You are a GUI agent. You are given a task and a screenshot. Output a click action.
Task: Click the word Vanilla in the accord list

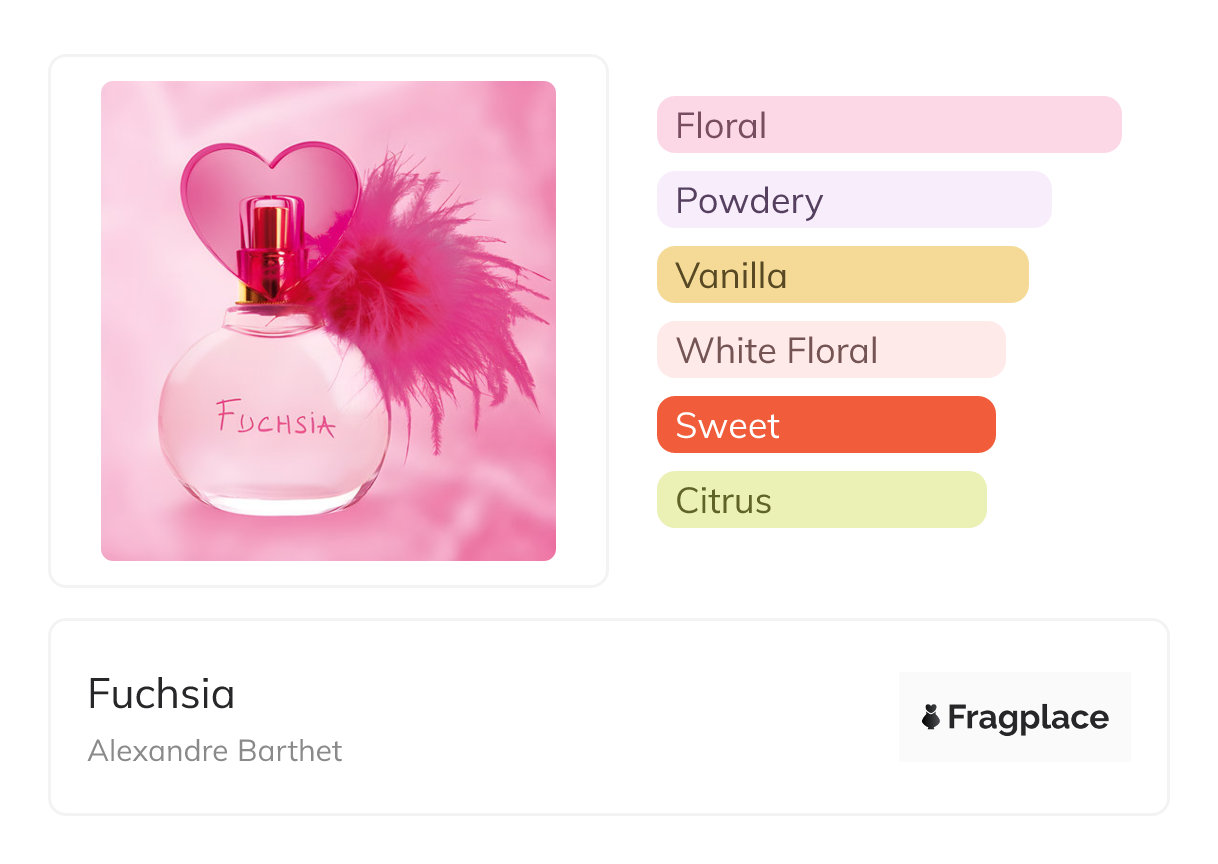click(x=731, y=276)
